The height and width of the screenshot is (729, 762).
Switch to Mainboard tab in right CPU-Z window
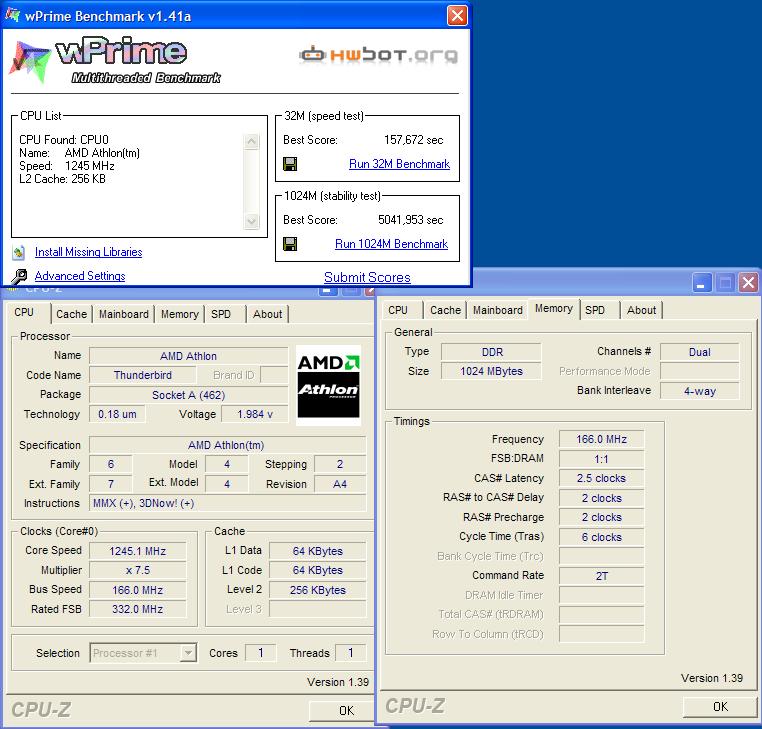tap(498, 310)
